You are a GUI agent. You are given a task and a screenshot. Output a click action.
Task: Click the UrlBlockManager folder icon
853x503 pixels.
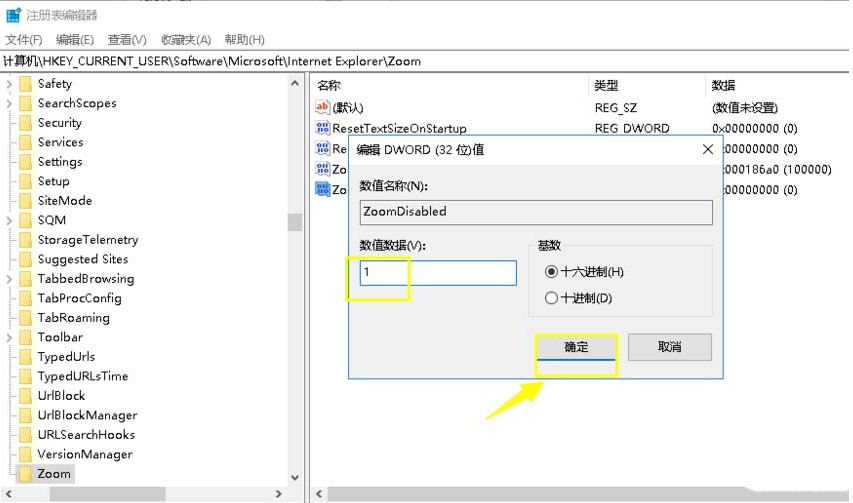25,415
